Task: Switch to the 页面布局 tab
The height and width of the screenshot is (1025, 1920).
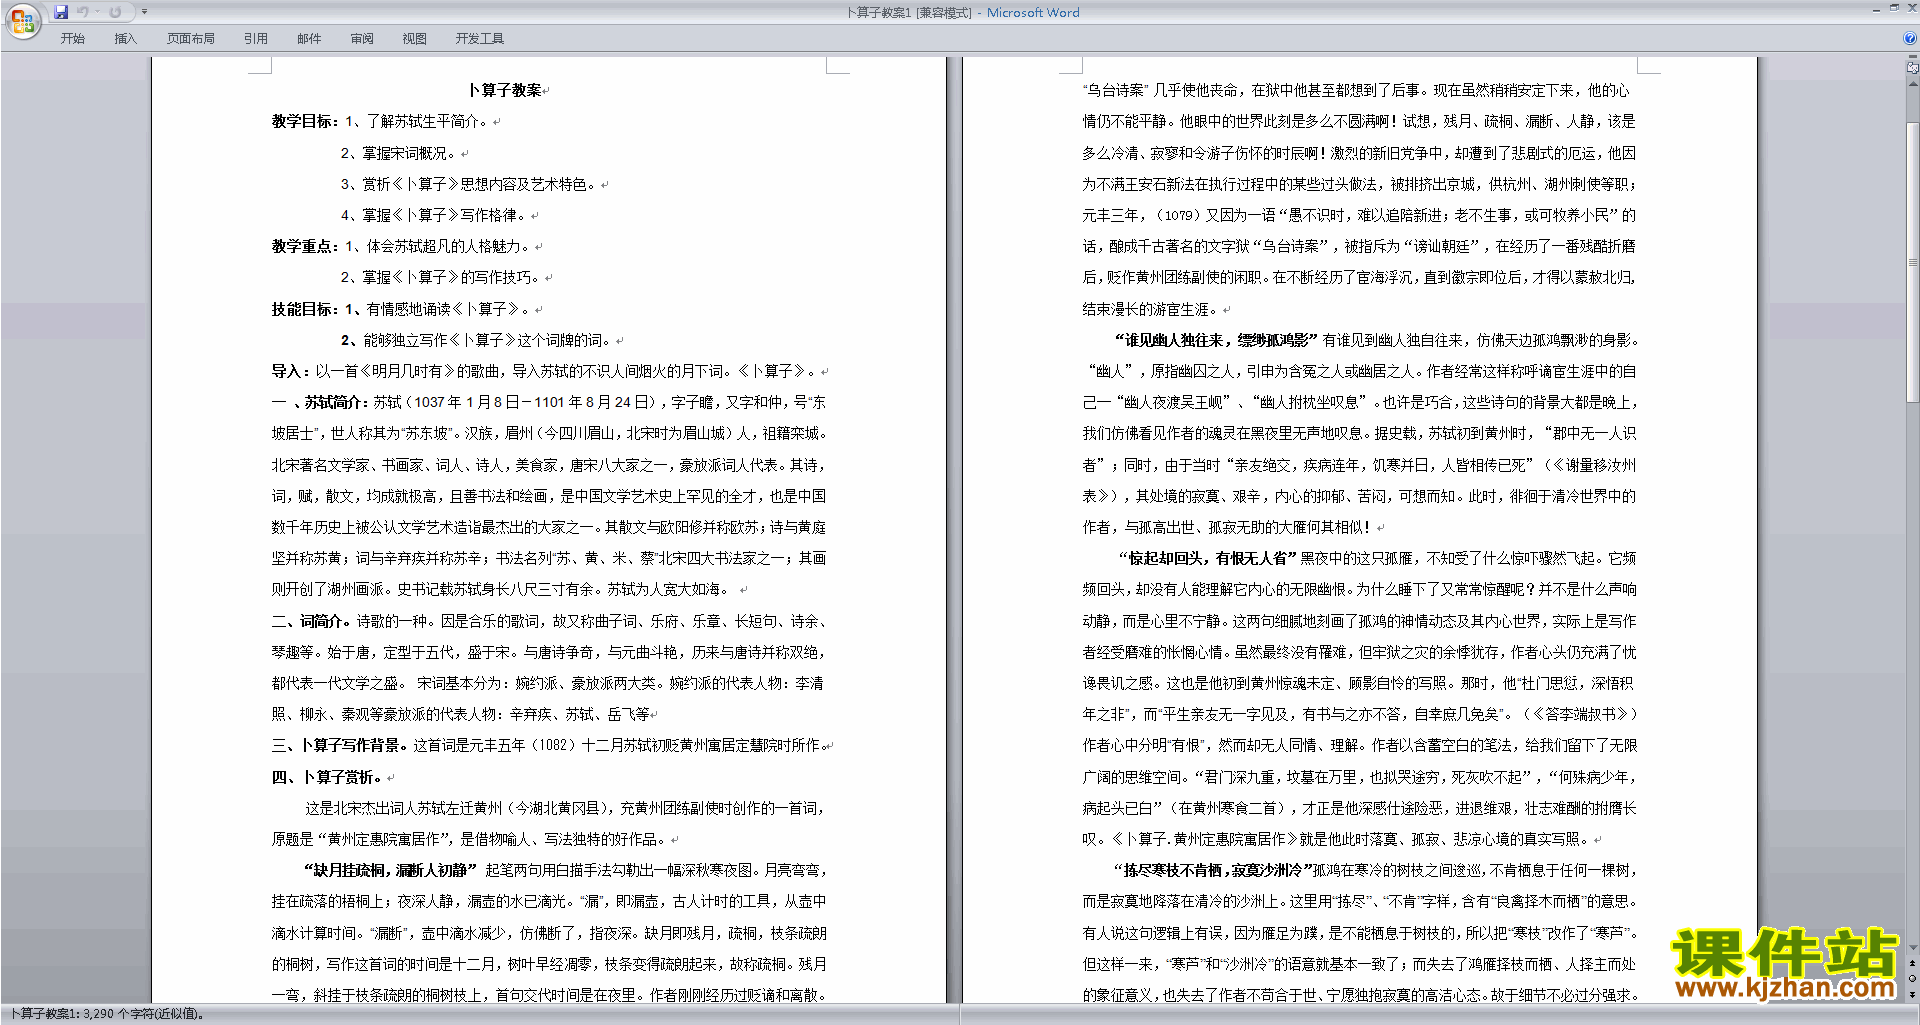Action: click(x=191, y=38)
